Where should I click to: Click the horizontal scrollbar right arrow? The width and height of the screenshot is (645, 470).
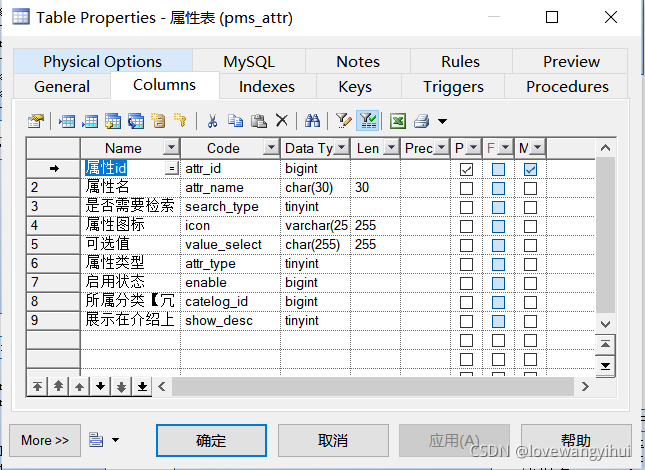585,387
